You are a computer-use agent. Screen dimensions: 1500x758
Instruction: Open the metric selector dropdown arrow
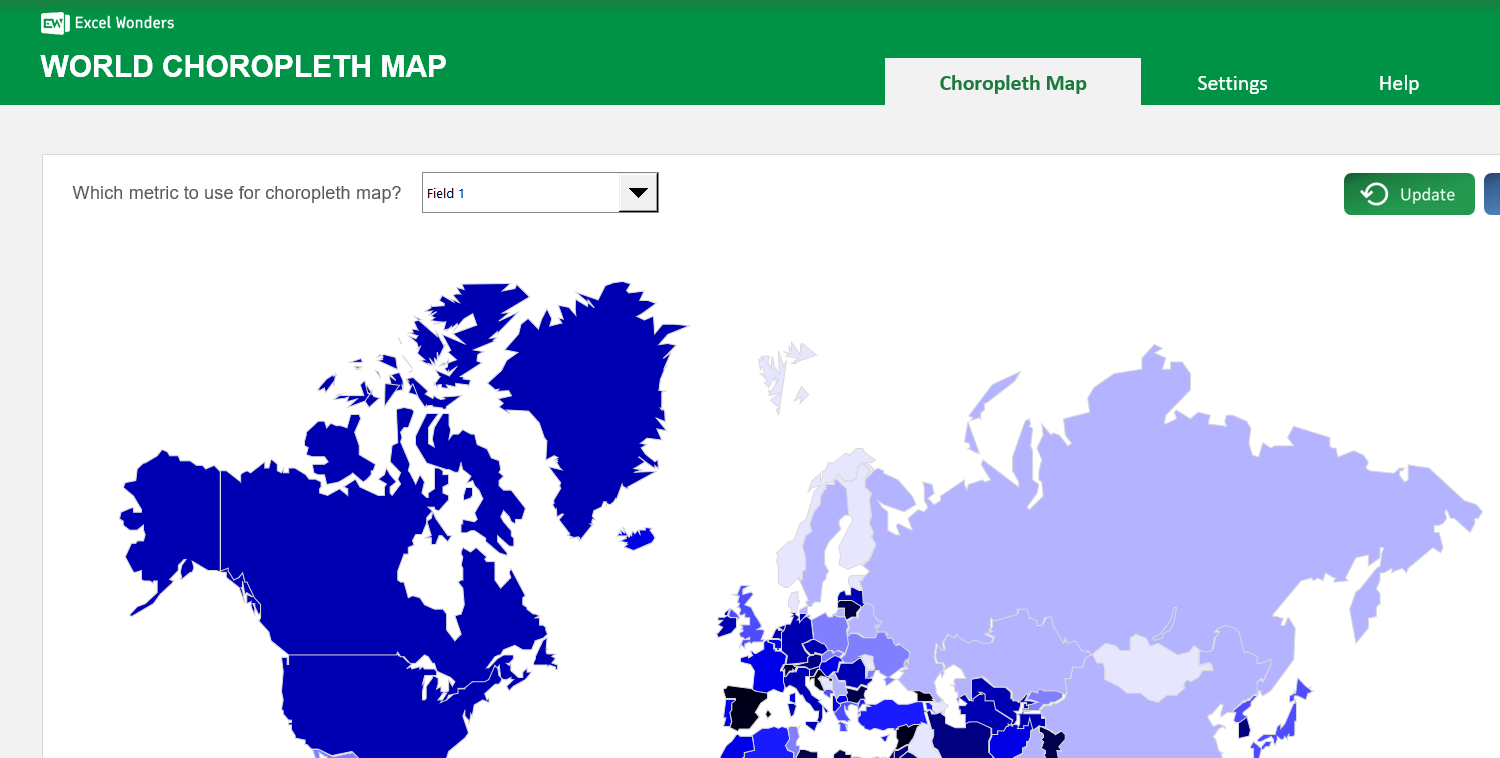click(x=638, y=192)
